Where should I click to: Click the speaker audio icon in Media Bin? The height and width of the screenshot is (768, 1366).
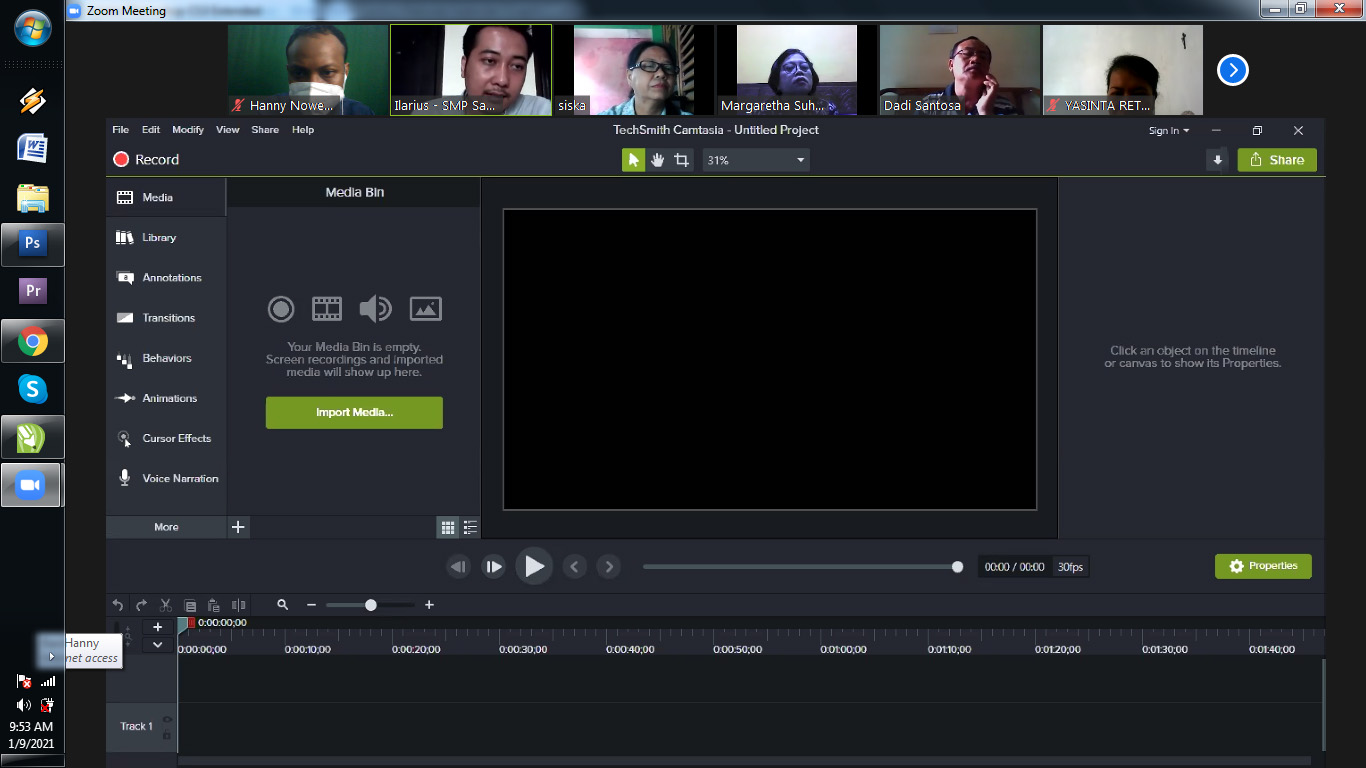pos(375,309)
